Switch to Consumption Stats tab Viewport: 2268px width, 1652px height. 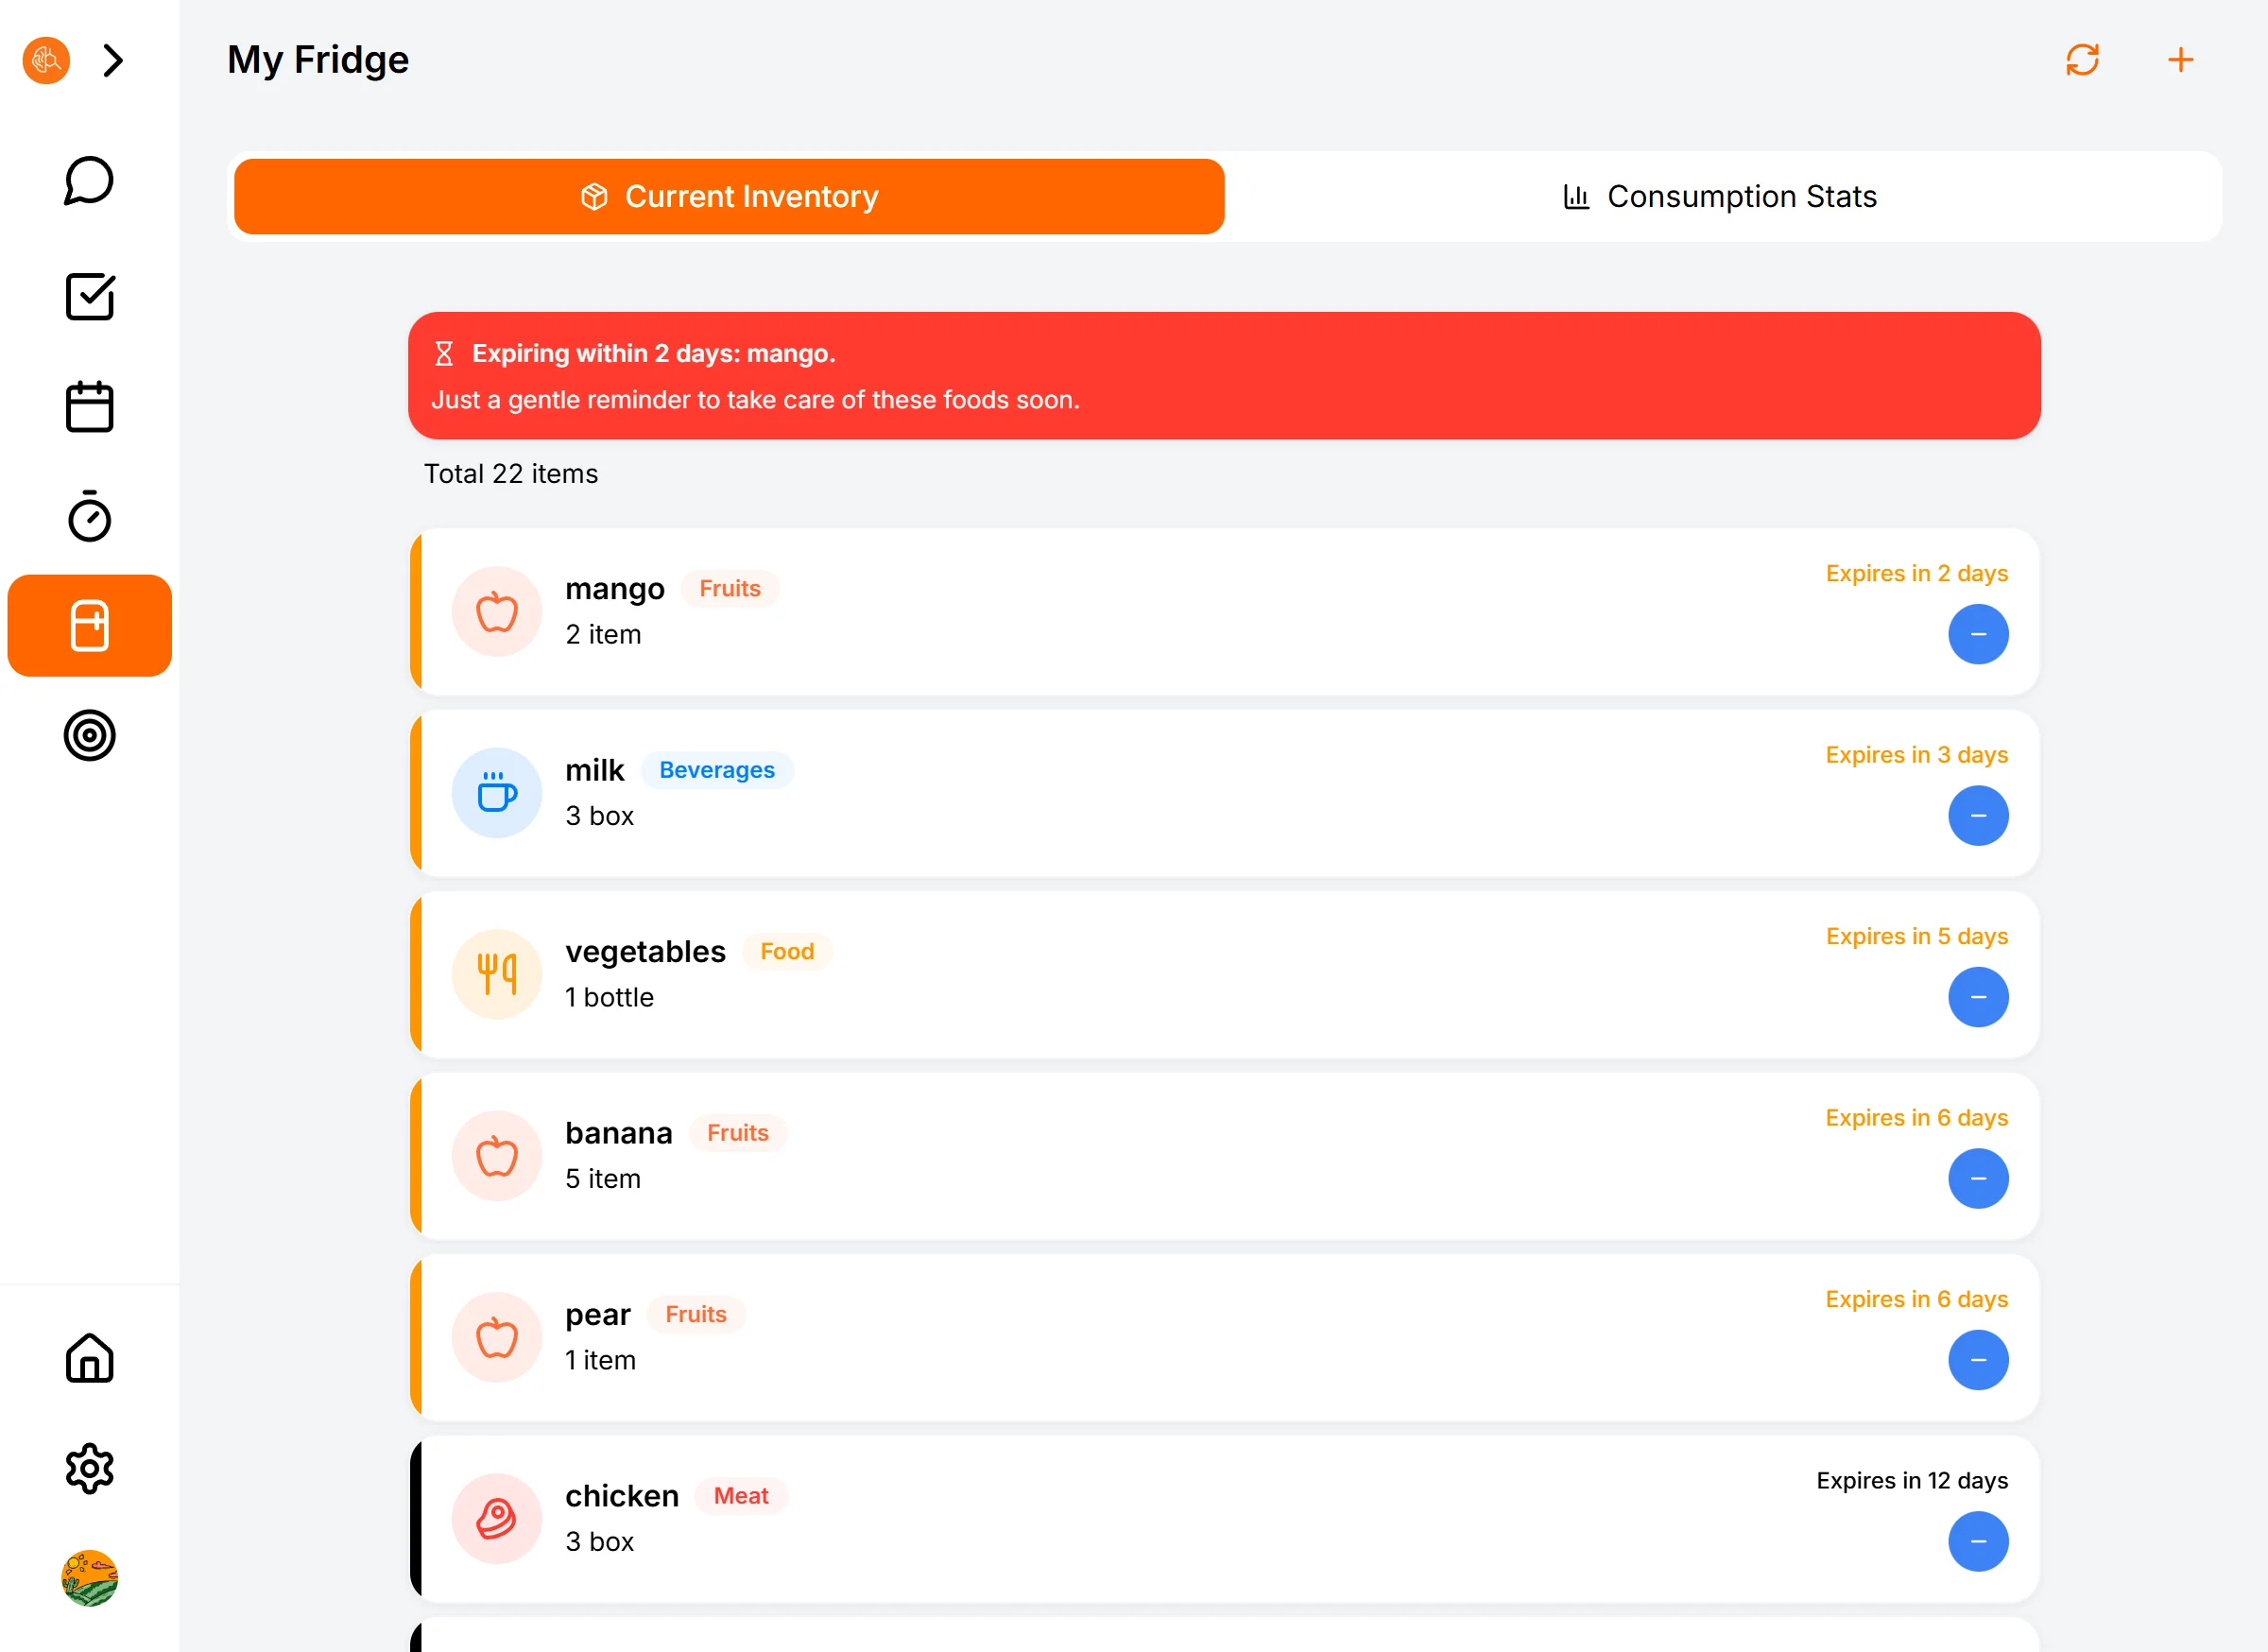tap(1721, 197)
